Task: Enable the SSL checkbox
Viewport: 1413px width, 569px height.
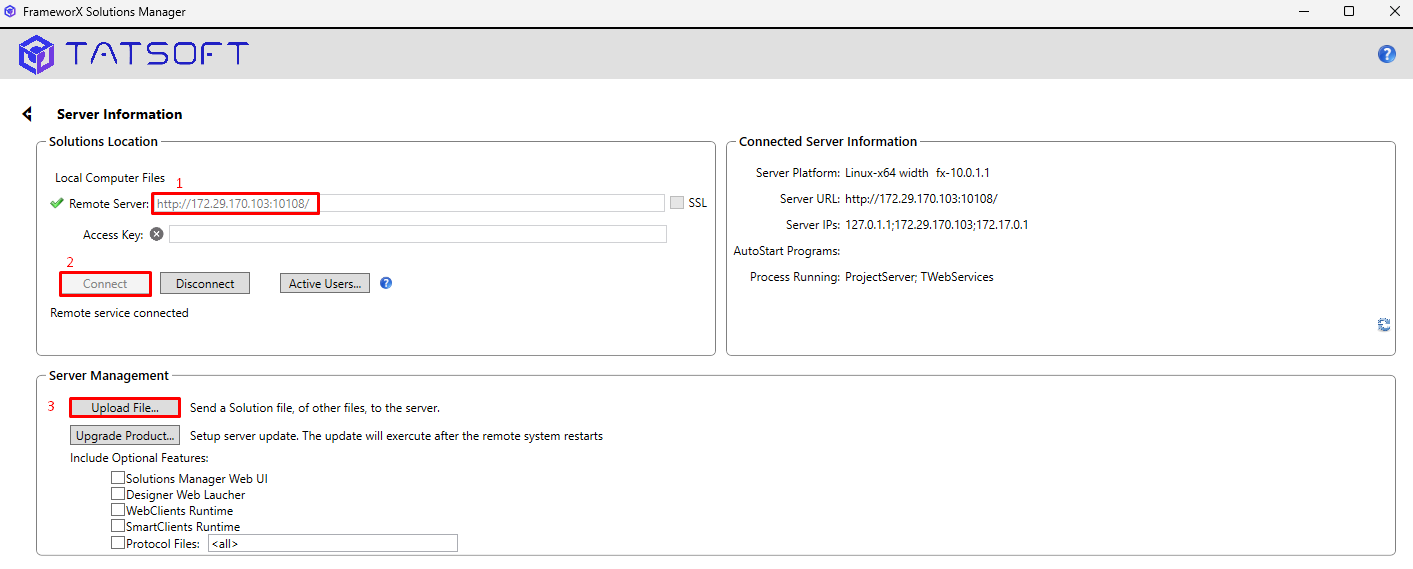Action: click(677, 203)
